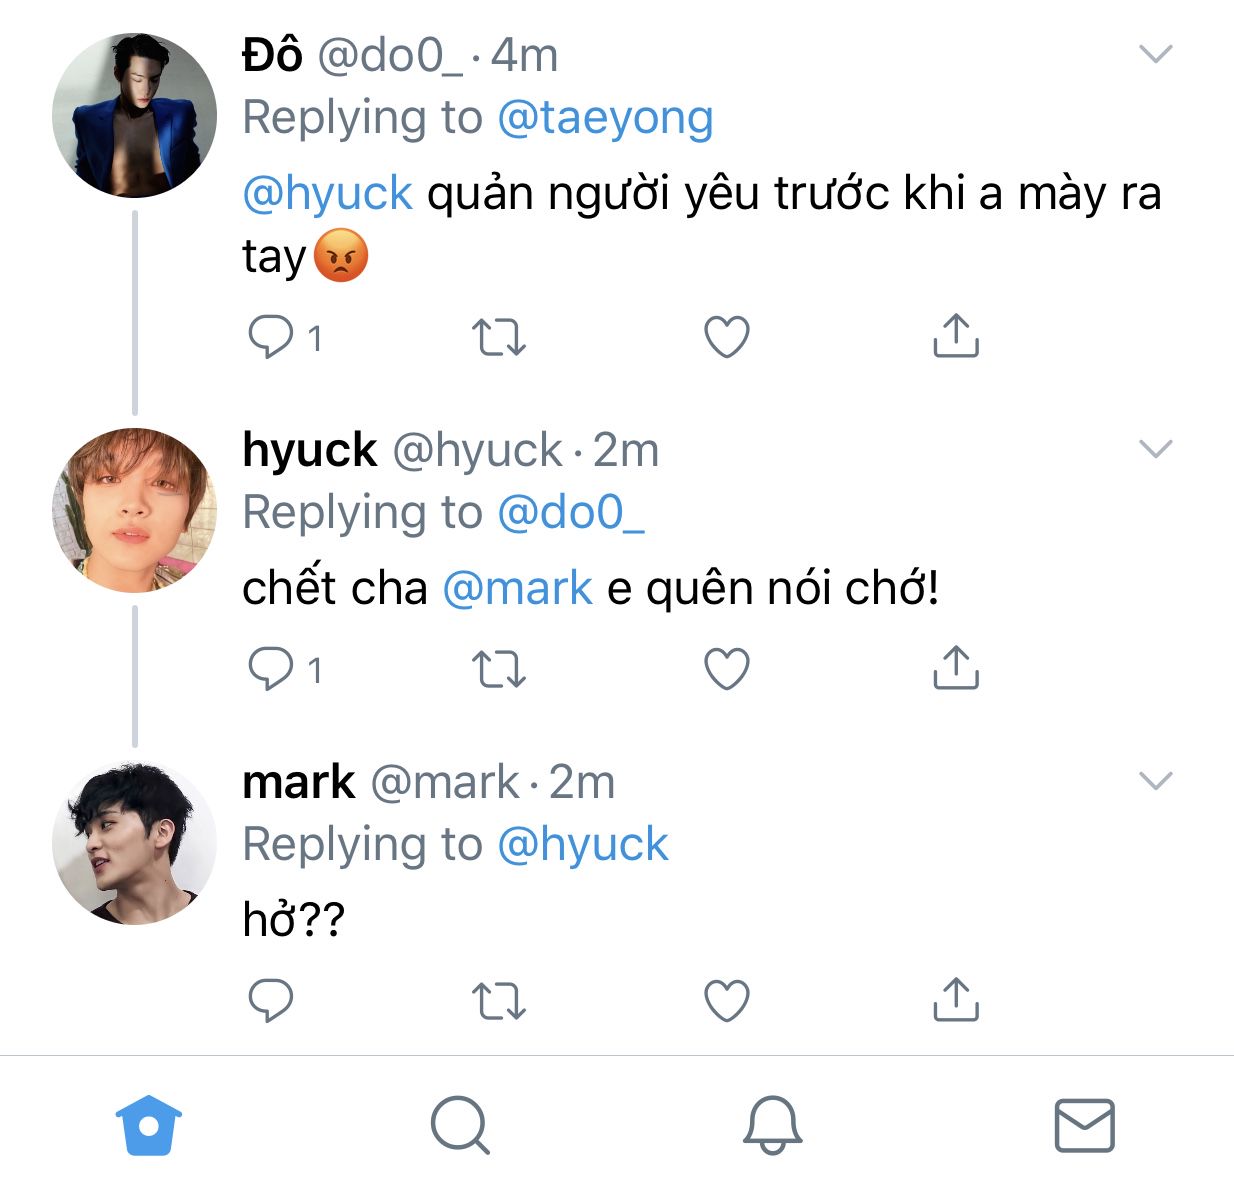Reply to hyuck's tweet
The width and height of the screenshot is (1234, 1203).
[x=269, y=669]
